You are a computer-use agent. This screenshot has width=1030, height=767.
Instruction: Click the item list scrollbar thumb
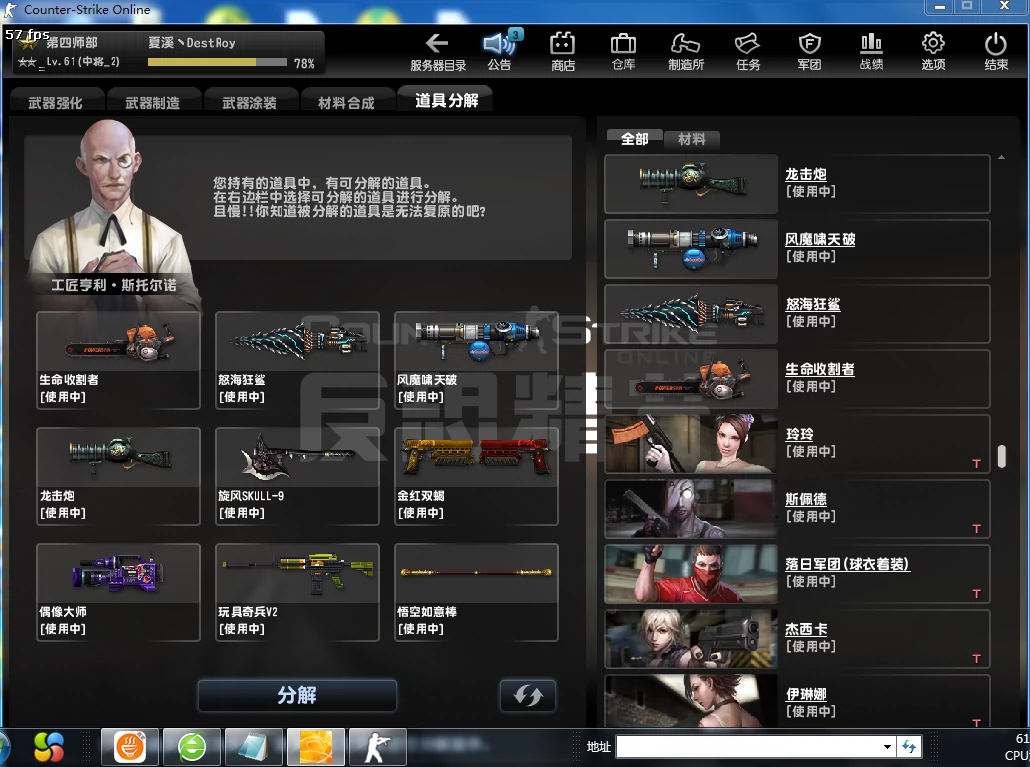[x=1002, y=456]
